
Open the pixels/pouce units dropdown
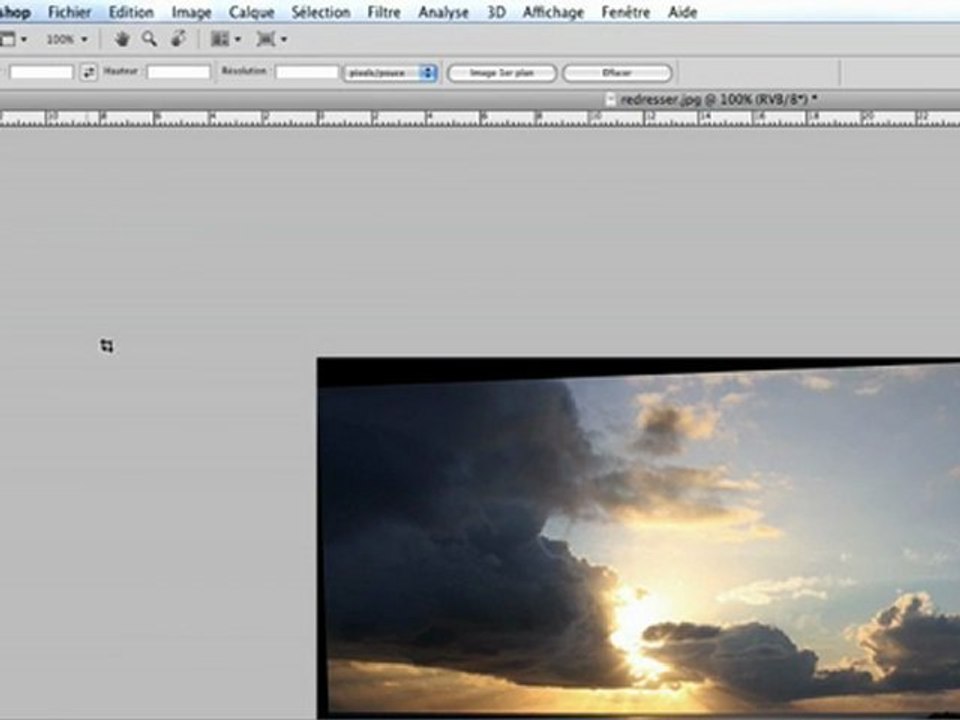coord(390,73)
